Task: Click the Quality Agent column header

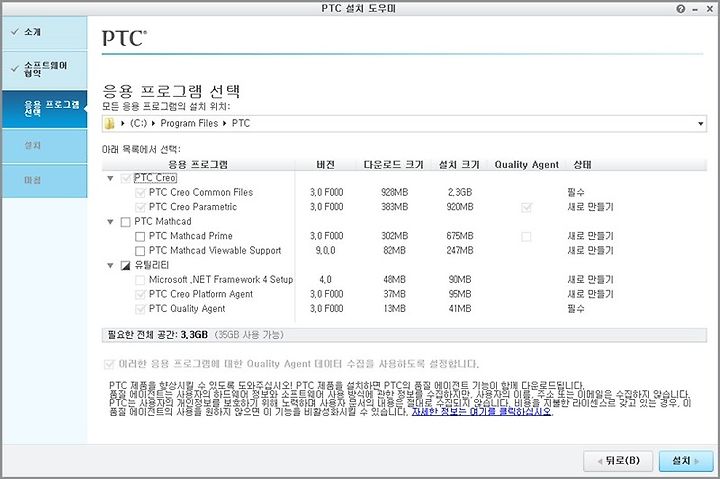Action: point(527,164)
